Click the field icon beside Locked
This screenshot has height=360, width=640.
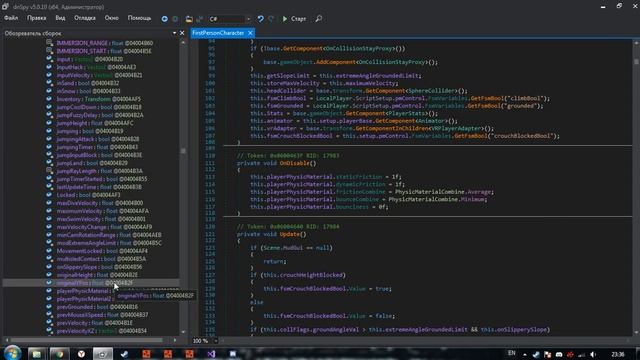pyautogui.click(x=49, y=195)
